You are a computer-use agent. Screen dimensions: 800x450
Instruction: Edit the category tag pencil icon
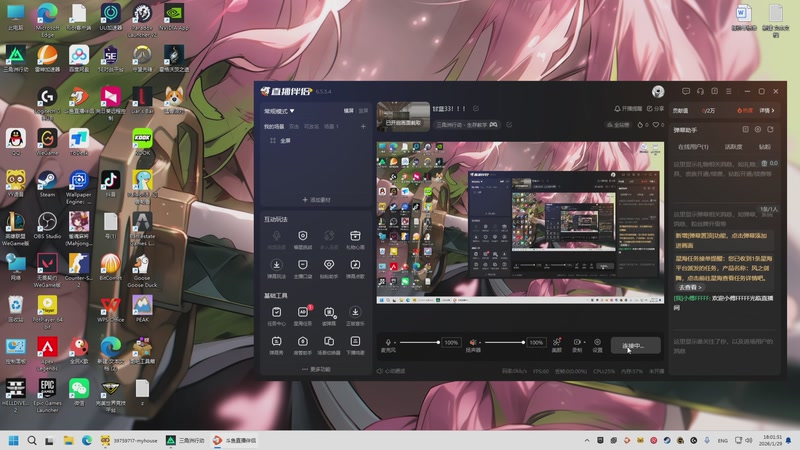(x=509, y=124)
